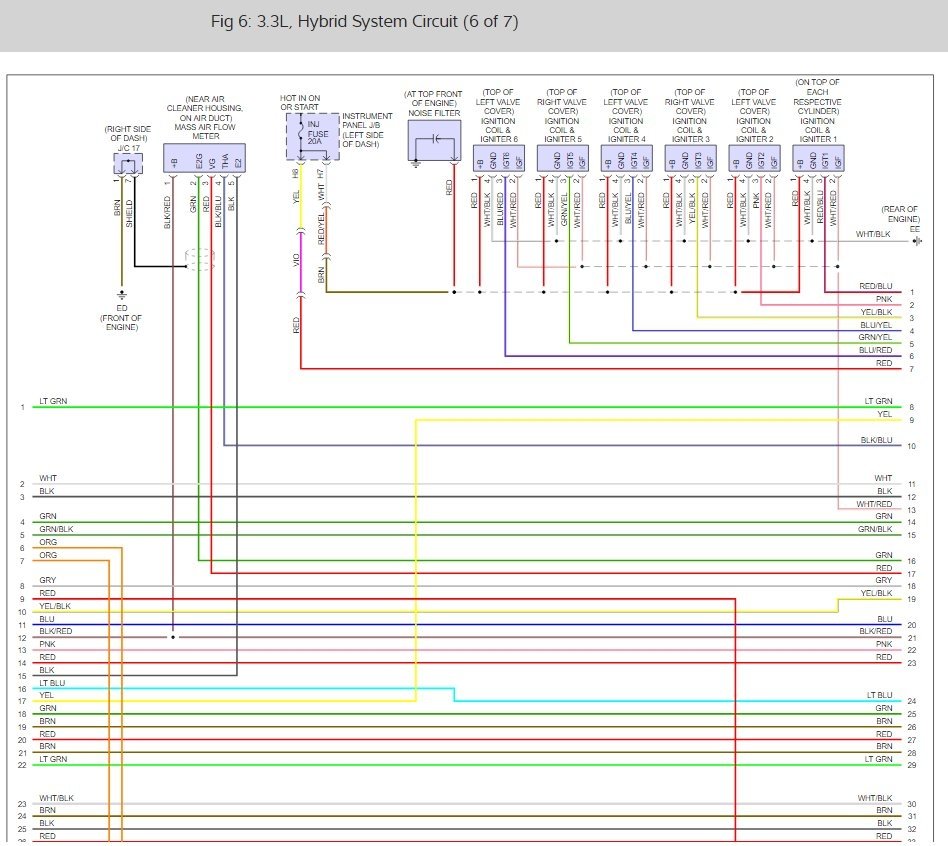
Task: Click the RED/BLU wire label at right pin 1
Action: pos(875,286)
